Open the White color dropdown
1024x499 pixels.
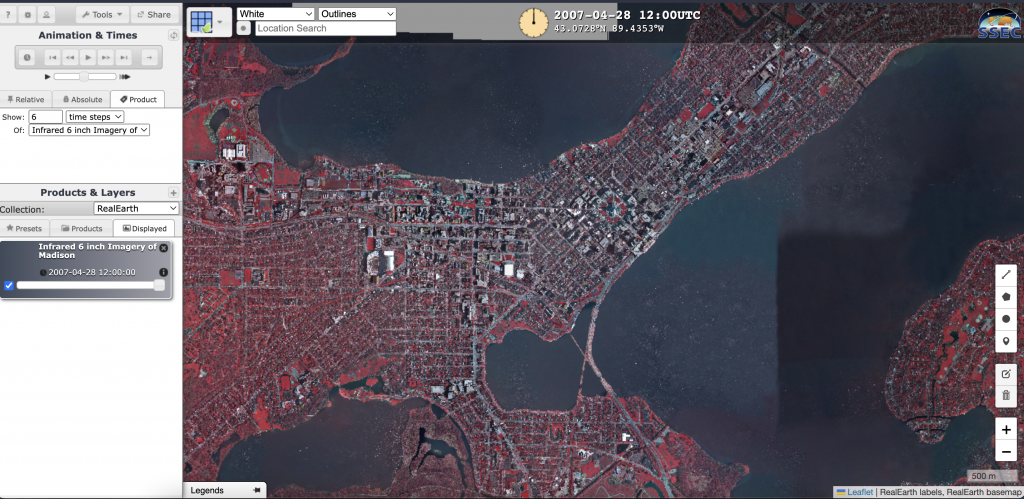coord(276,14)
